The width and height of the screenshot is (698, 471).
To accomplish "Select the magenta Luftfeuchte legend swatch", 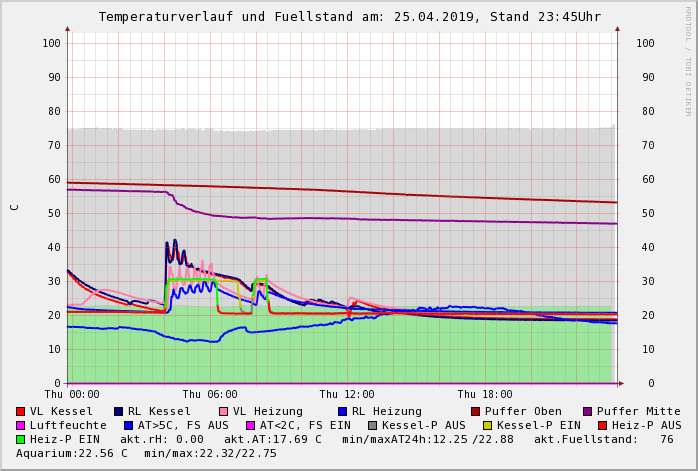I will click(21, 425).
